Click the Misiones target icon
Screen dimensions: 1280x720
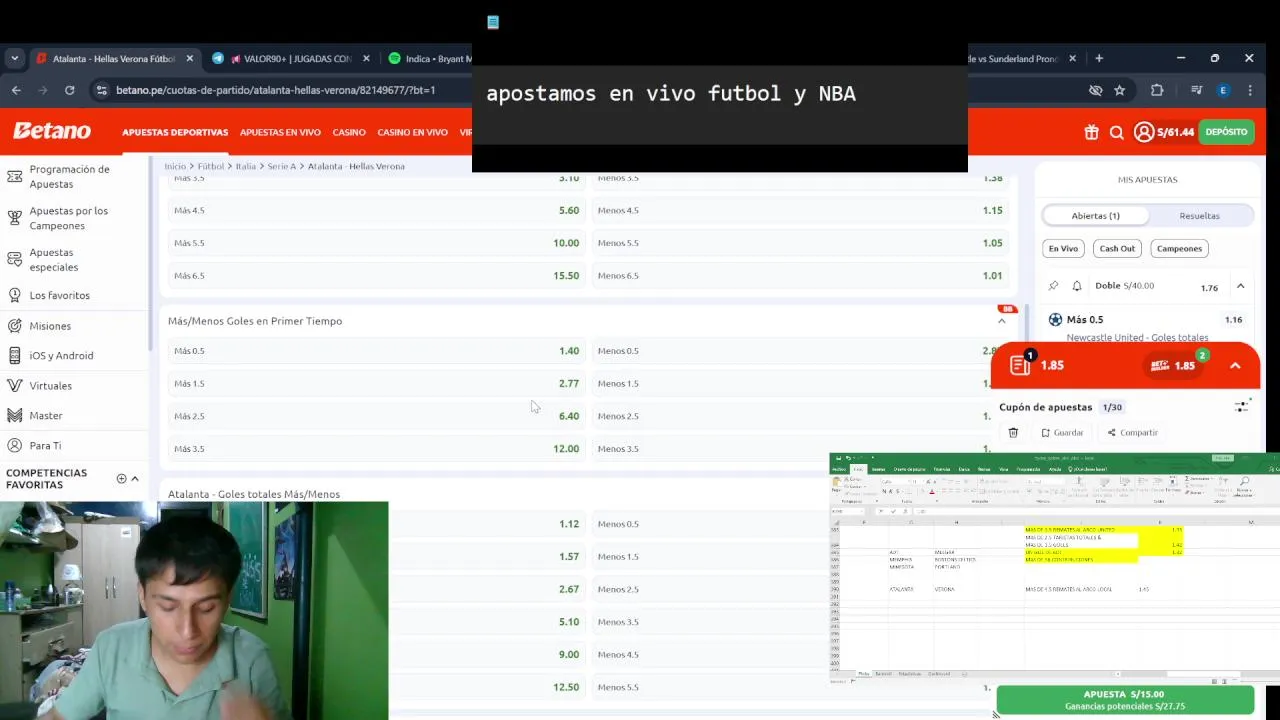[14, 326]
